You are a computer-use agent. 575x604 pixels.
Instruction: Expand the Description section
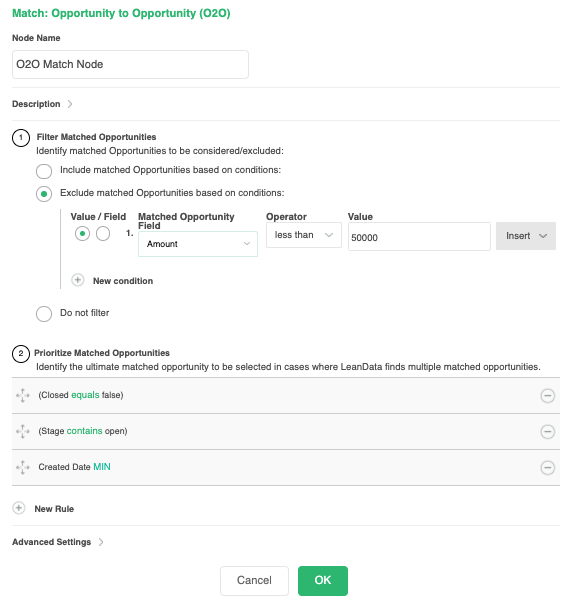tap(42, 104)
